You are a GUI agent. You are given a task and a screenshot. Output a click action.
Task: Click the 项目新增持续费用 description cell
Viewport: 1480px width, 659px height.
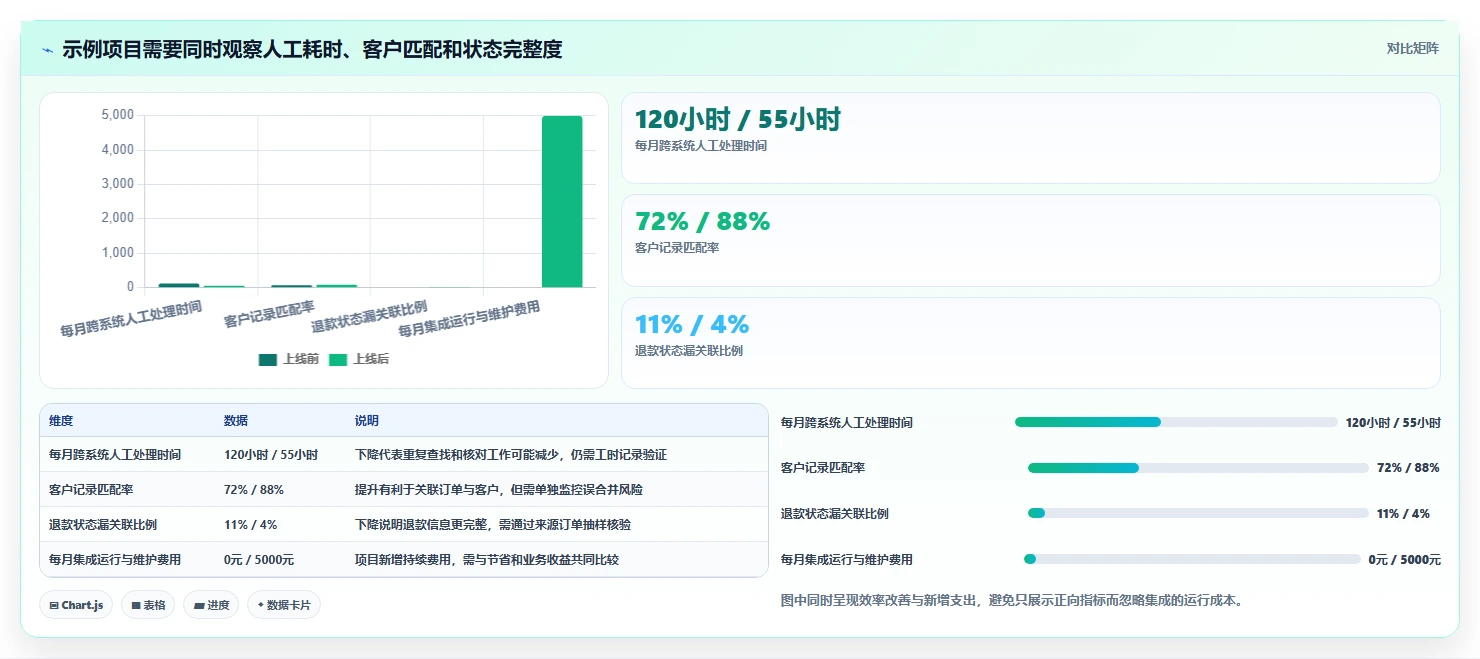(x=487, y=560)
